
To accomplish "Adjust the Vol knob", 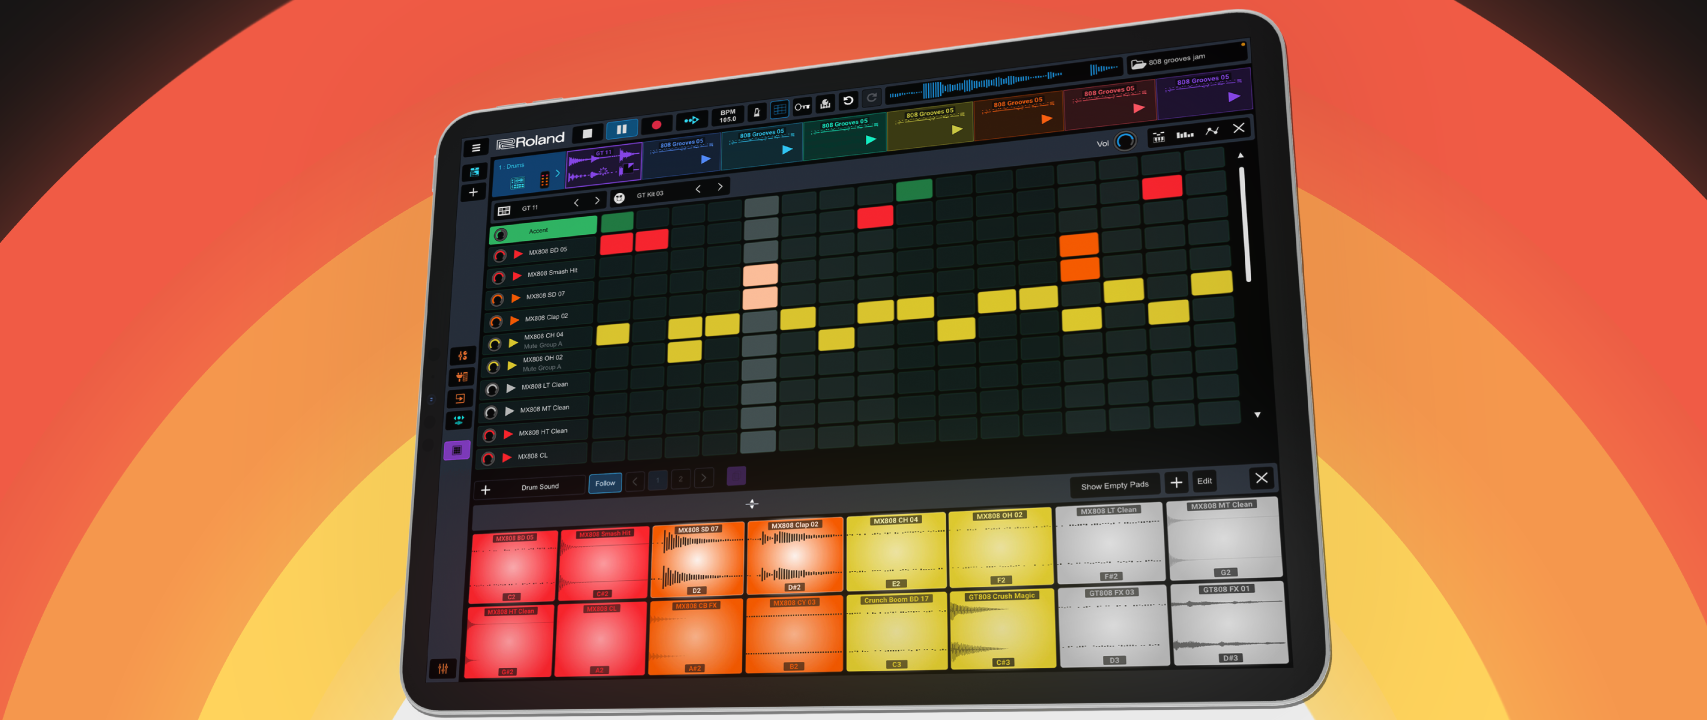I will pos(1125,141).
